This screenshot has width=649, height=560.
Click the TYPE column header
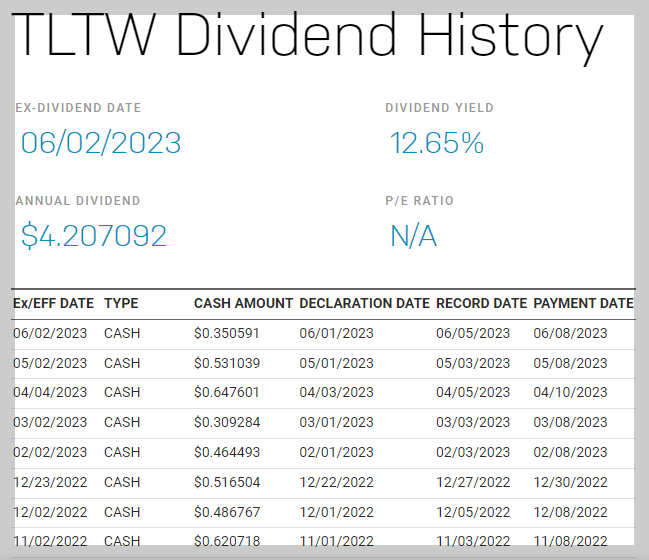point(121,303)
